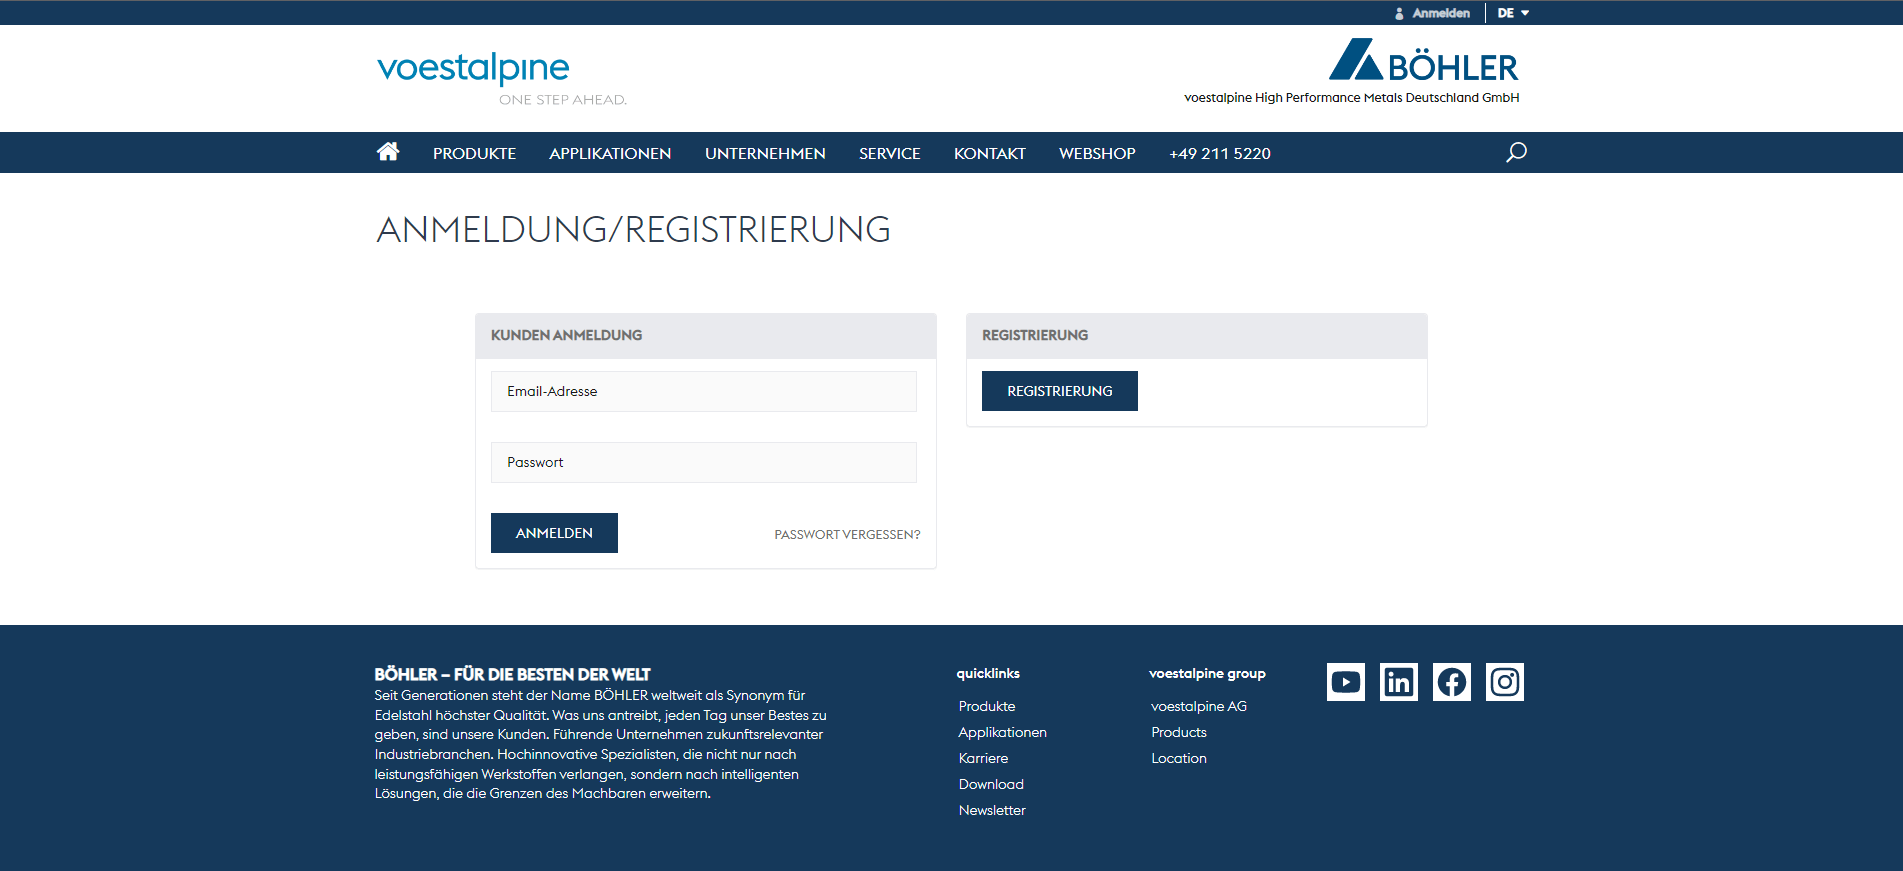Open the search magnifier icon
1903x871 pixels.
(1516, 152)
